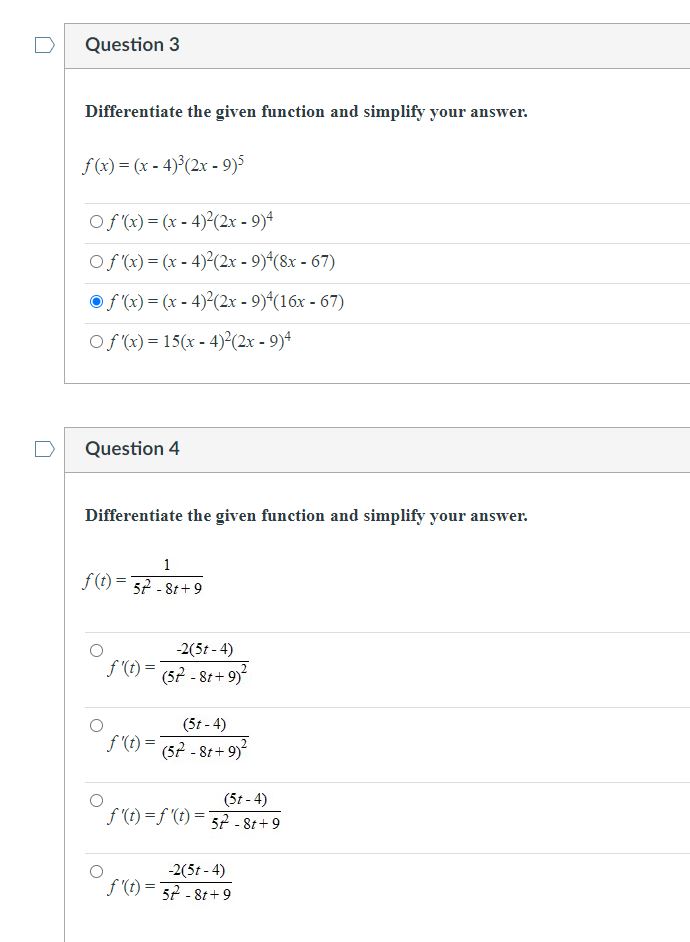Click the instruction text in Question 3
690x942 pixels.
(x=306, y=111)
